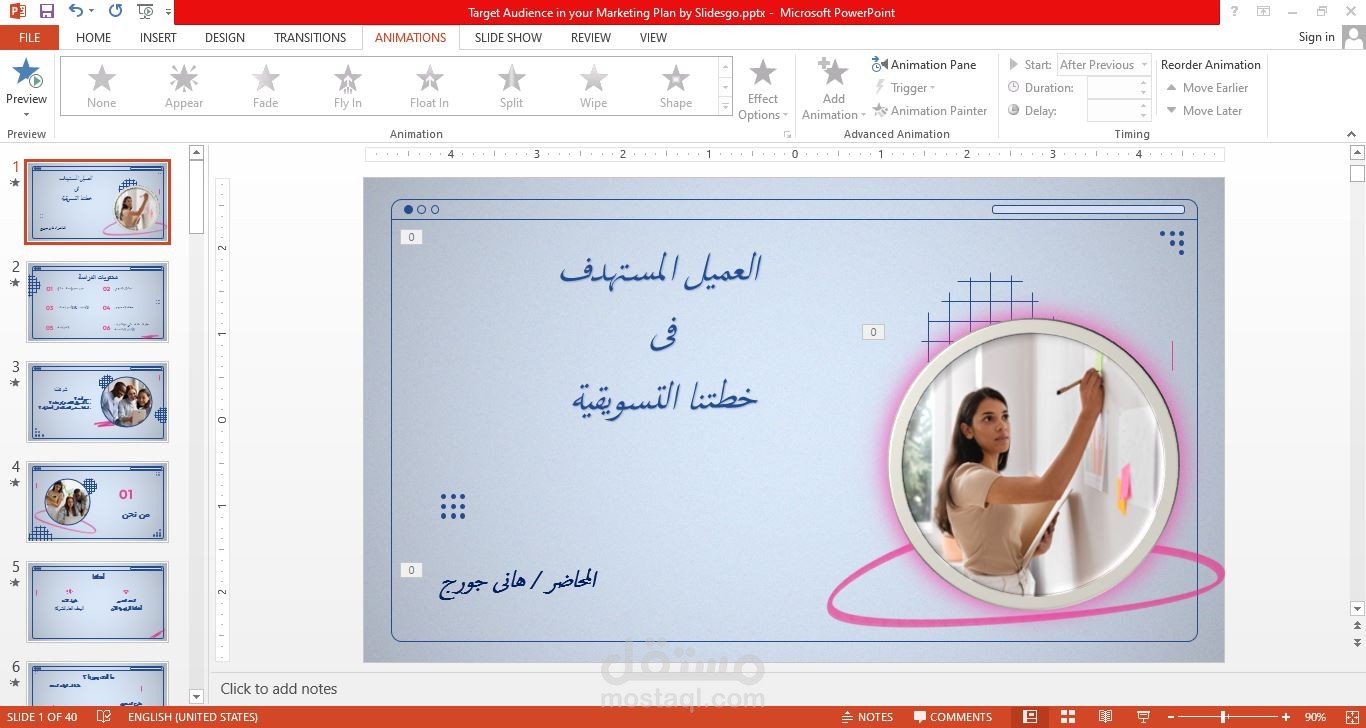Expand the Preview button dropdown arrow

(x=26, y=113)
